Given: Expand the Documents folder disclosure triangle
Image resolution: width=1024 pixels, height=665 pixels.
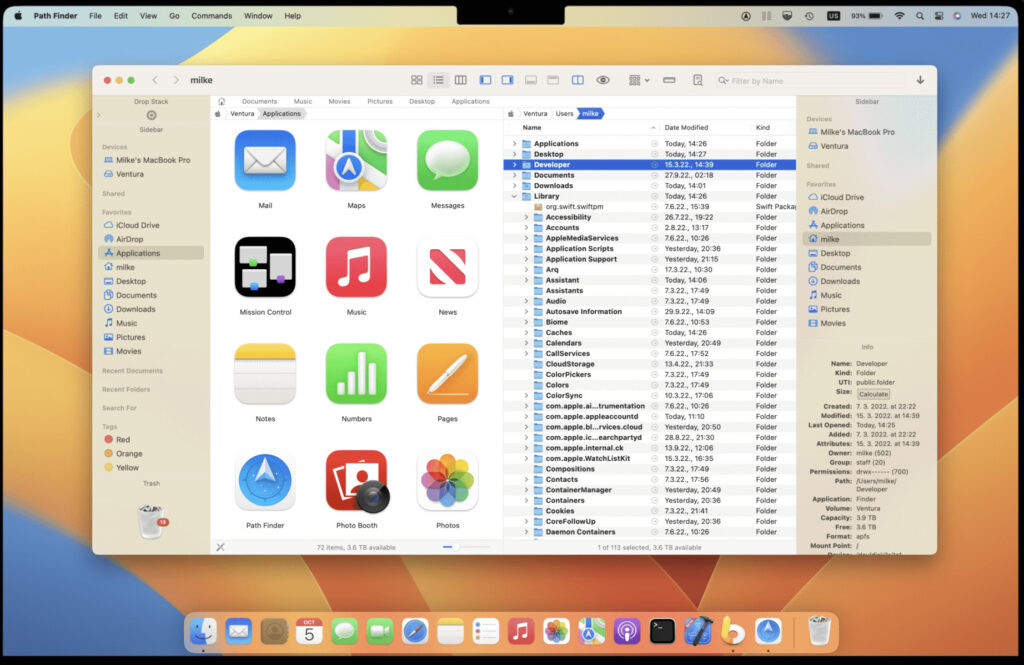Looking at the screenshot, I should (514, 174).
